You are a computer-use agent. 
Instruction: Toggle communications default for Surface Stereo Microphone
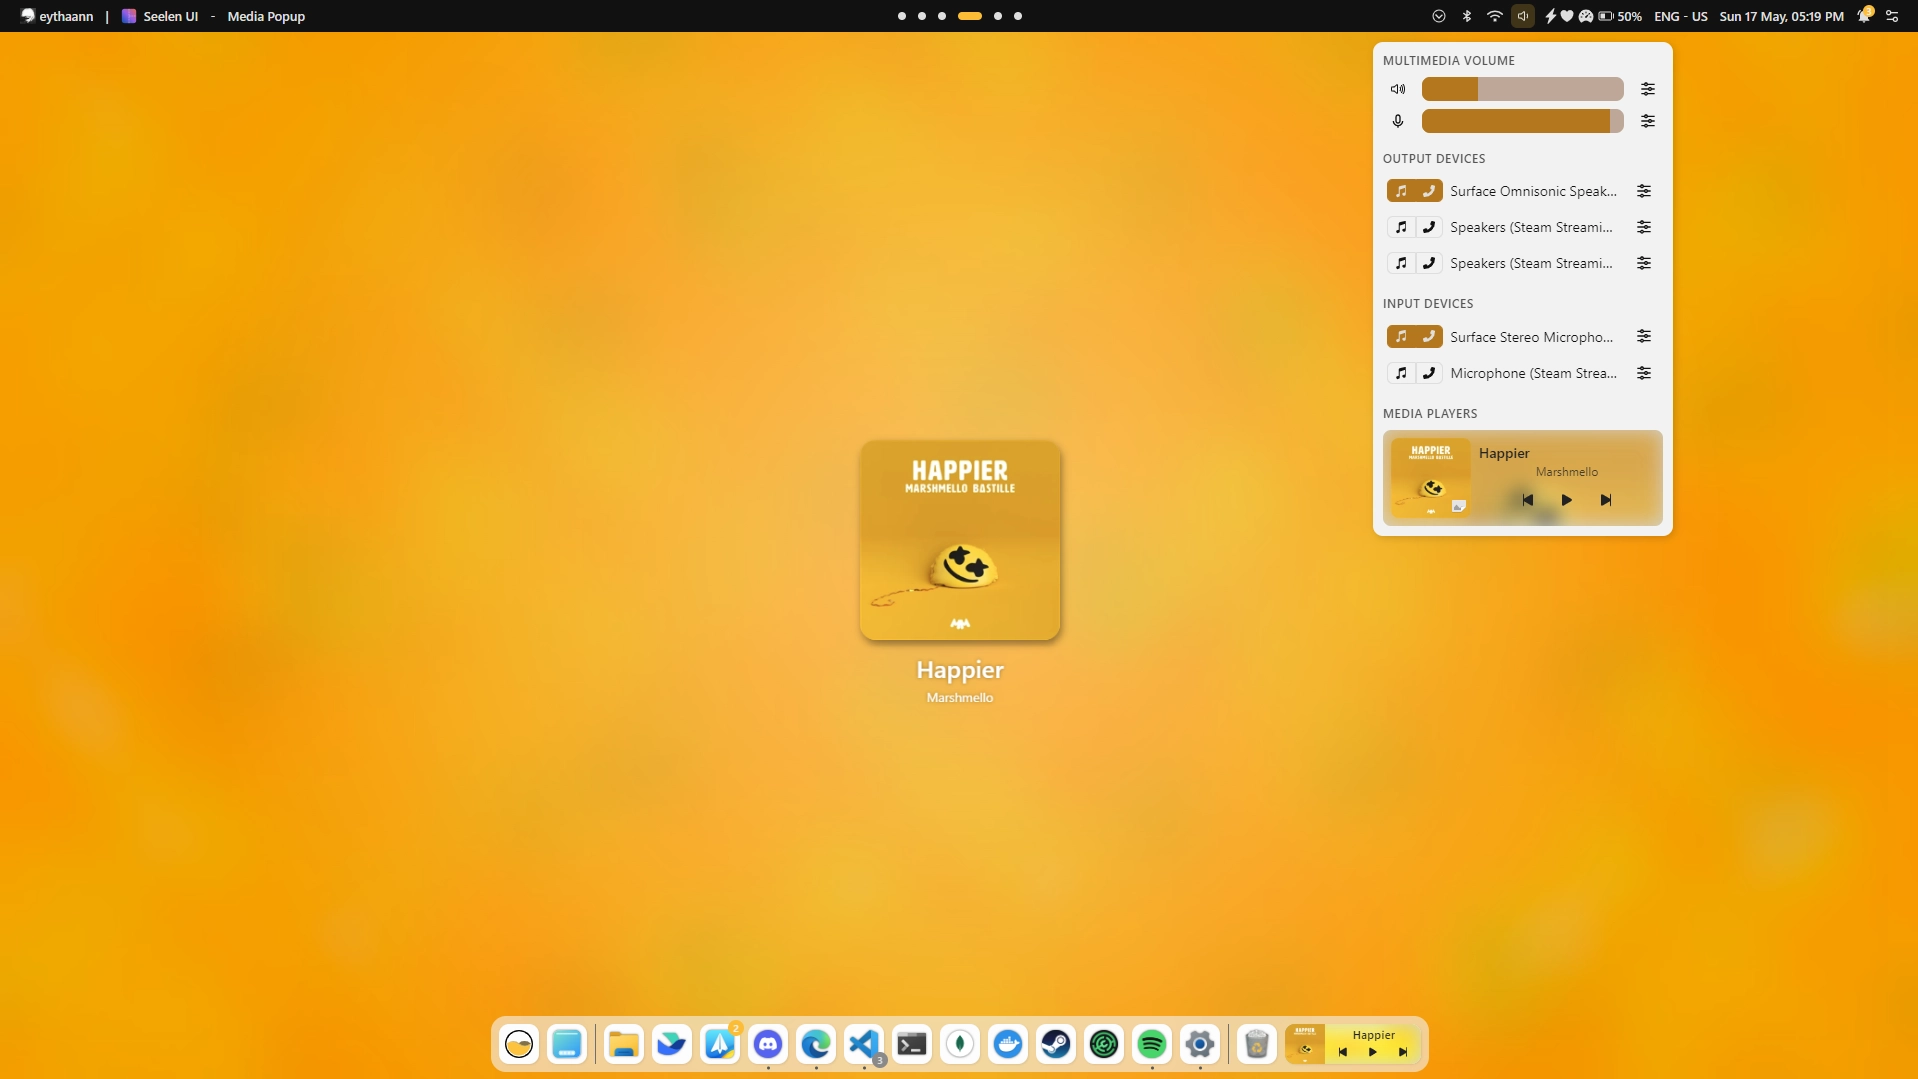tap(1429, 336)
